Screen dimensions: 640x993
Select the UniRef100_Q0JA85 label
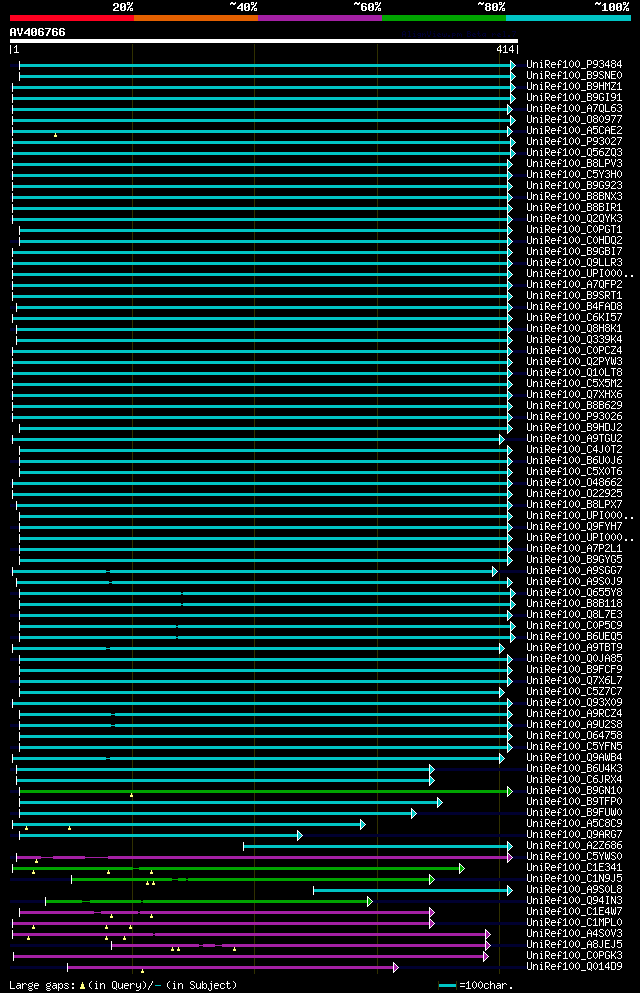(x=574, y=659)
